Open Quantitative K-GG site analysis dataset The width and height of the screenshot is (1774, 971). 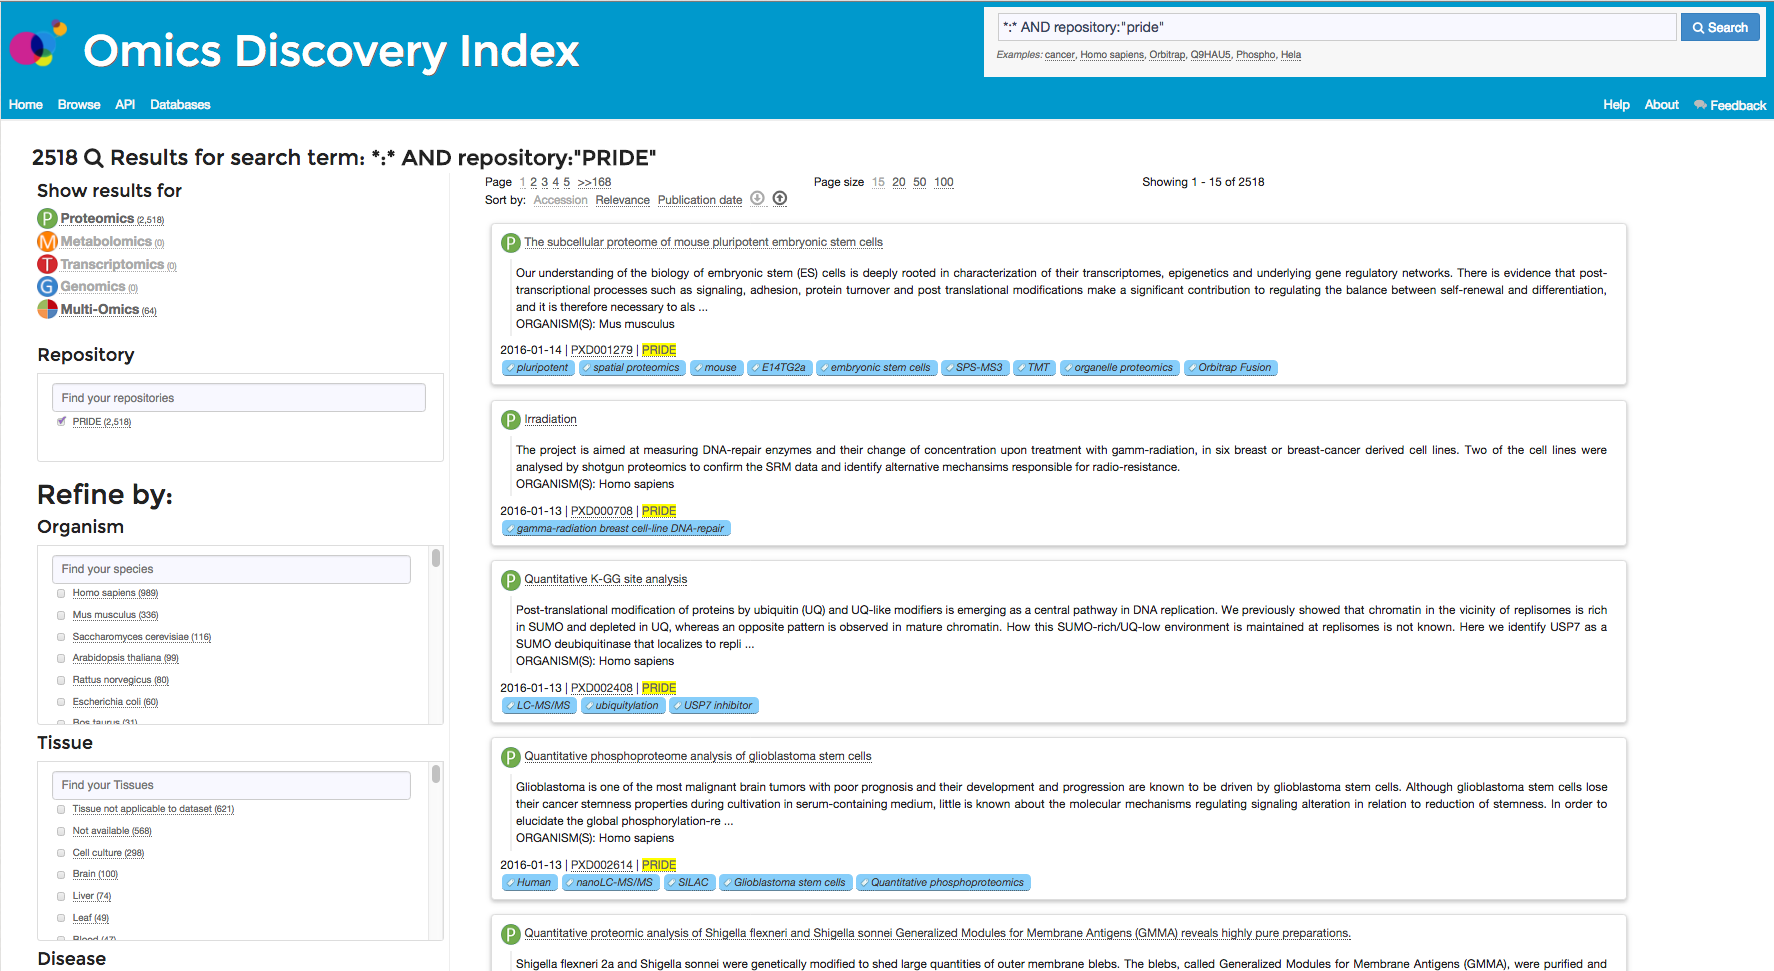(606, 579)
